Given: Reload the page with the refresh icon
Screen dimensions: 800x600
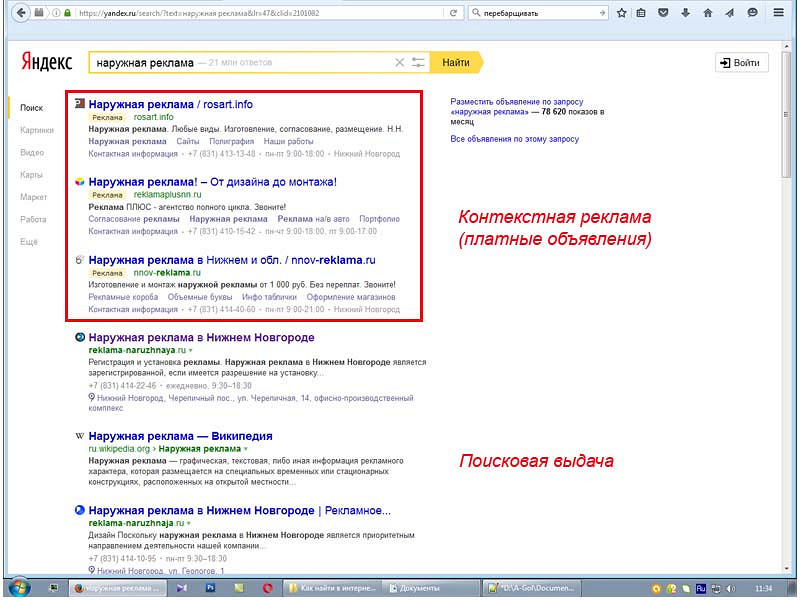Looking at the screenshot, I should point(453,13).
